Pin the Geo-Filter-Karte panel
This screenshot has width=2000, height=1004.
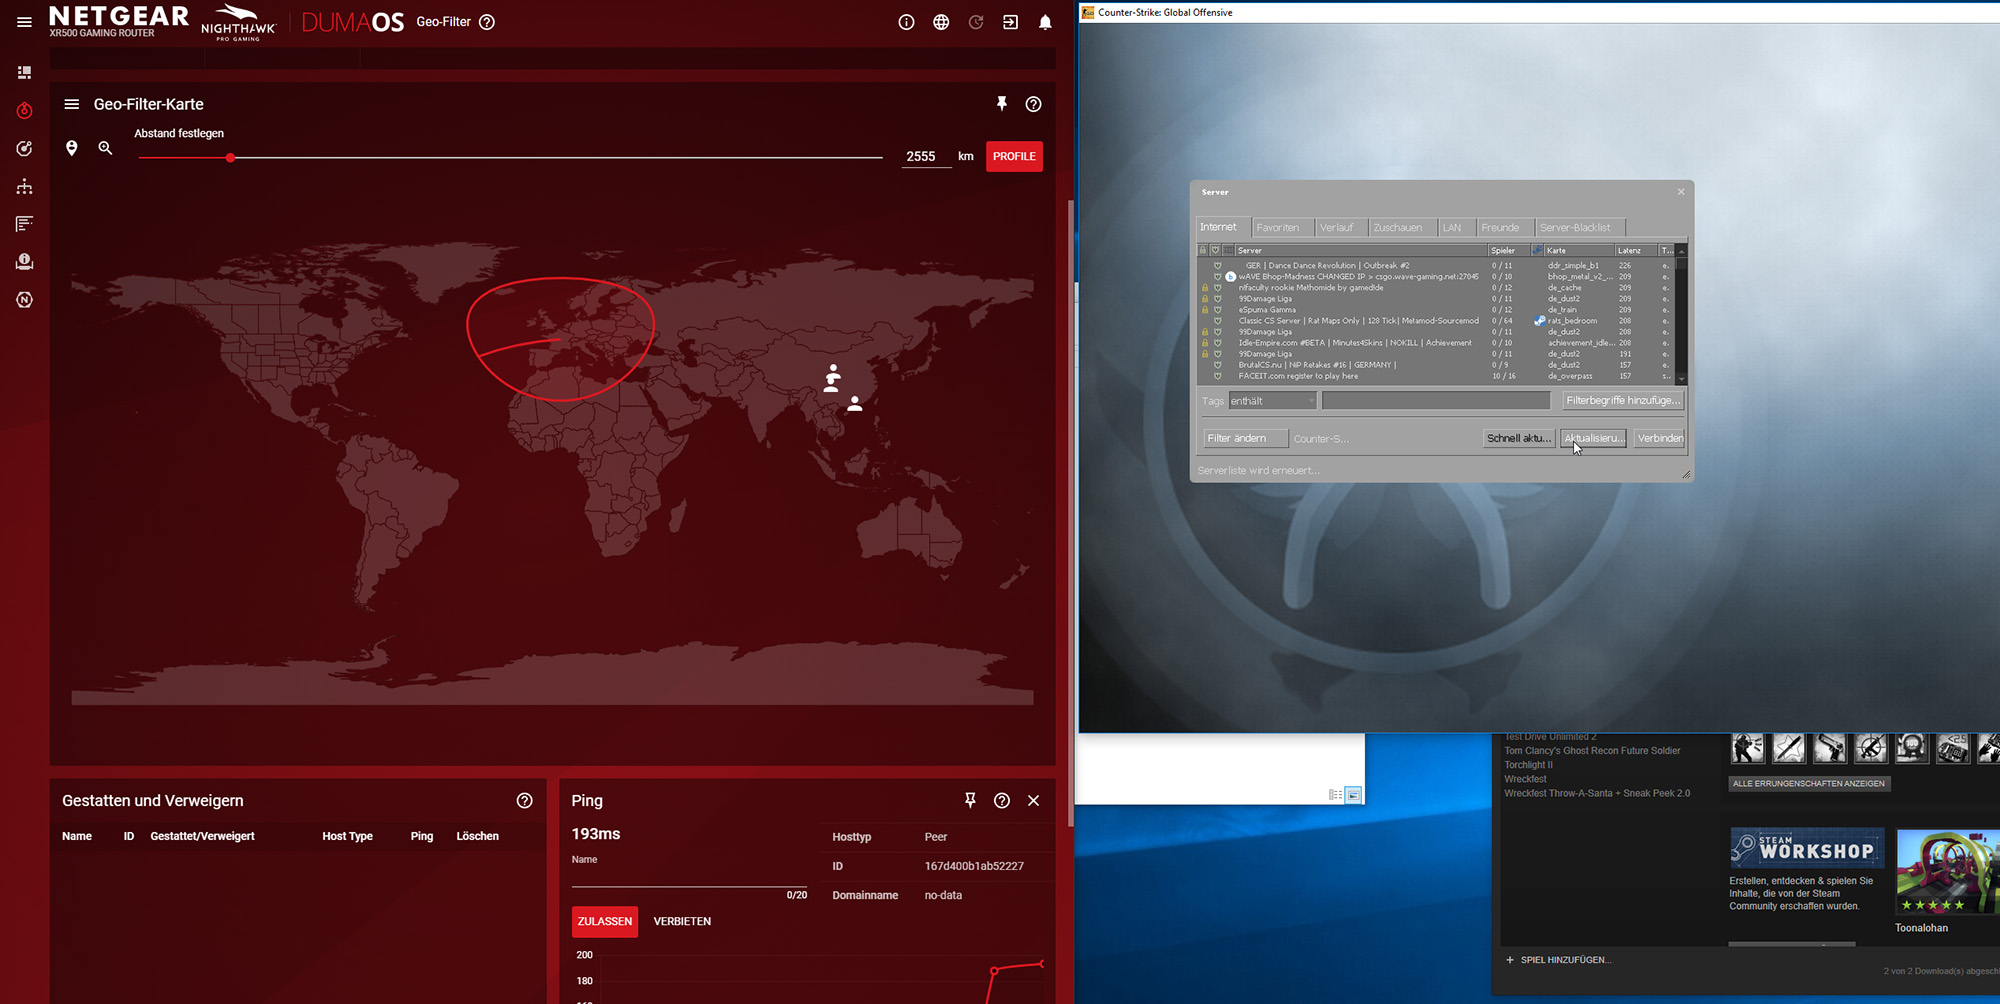[1001, 104]
